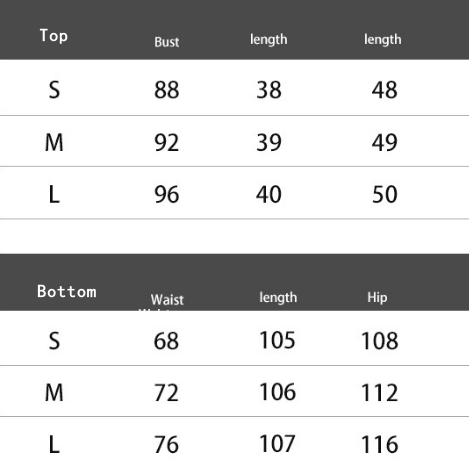
Task: Click the Top table header label
Action: point(54,36)
